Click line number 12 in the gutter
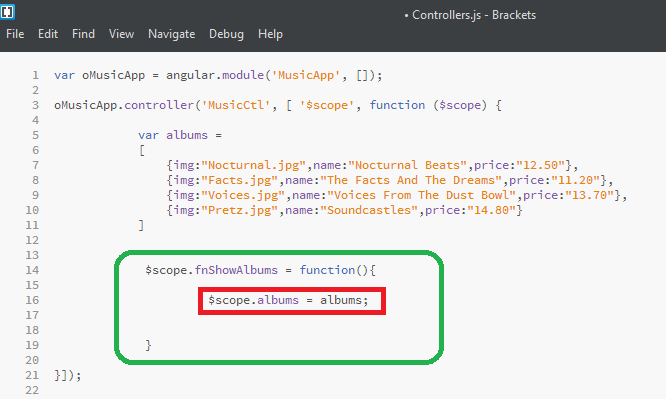 pyautogui.click(x=32, y=240)
